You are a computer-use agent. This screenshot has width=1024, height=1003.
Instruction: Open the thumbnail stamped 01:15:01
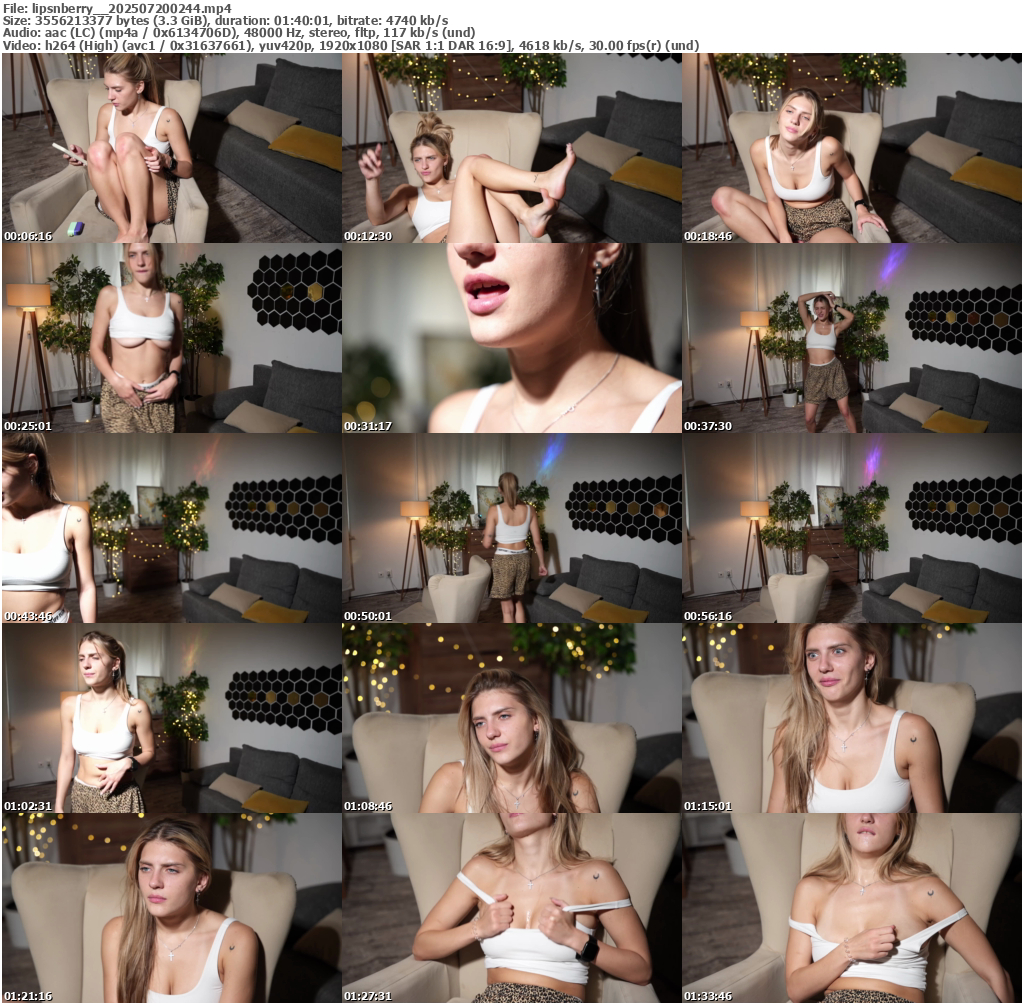(x=852, y=718)
